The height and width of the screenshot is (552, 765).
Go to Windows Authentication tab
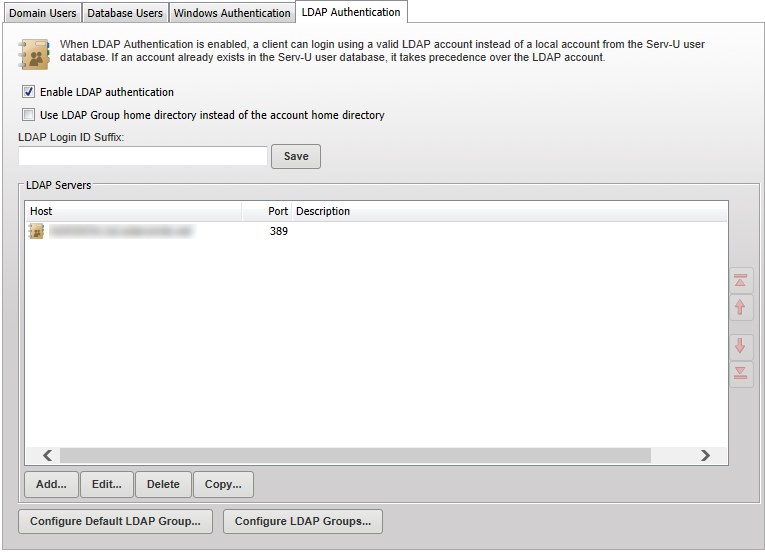click(232, 13)
